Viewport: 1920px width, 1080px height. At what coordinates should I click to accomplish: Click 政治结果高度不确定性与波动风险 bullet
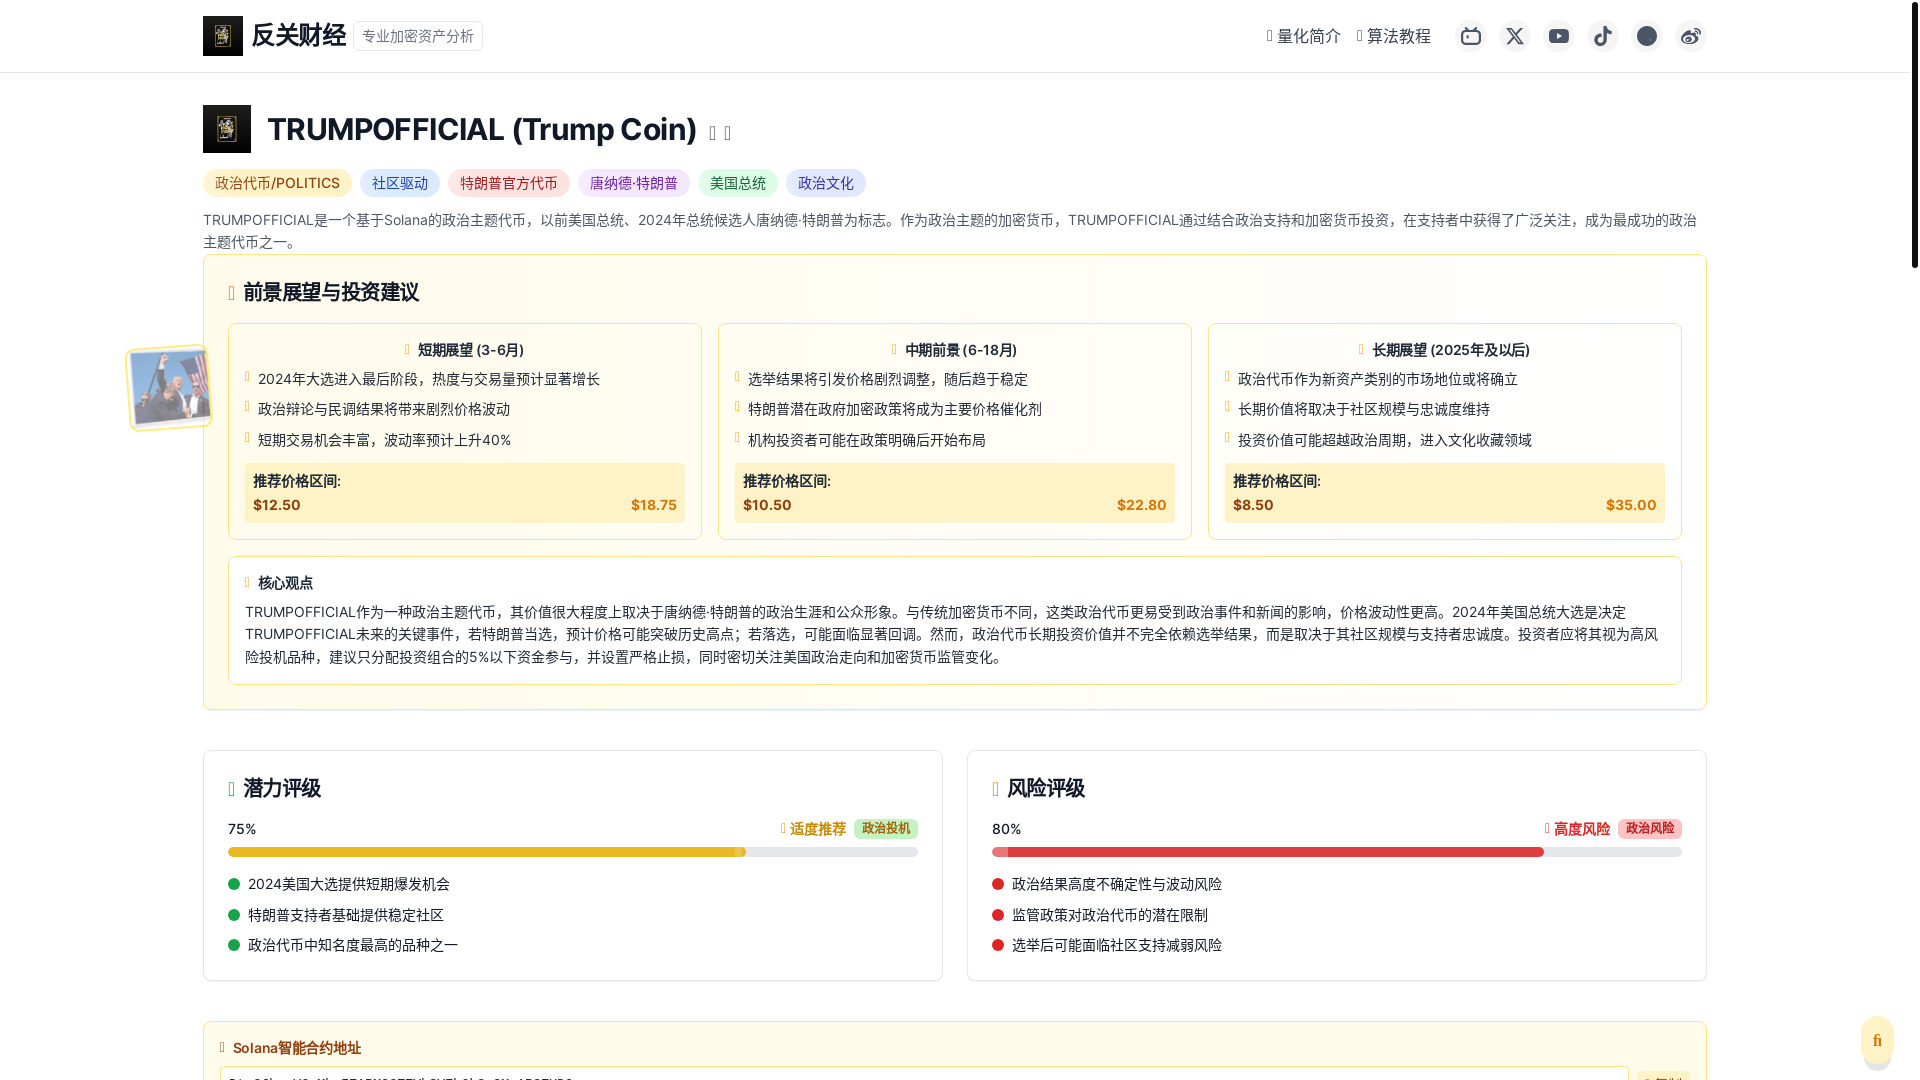pyautogui.click(x=1117, y=884)
